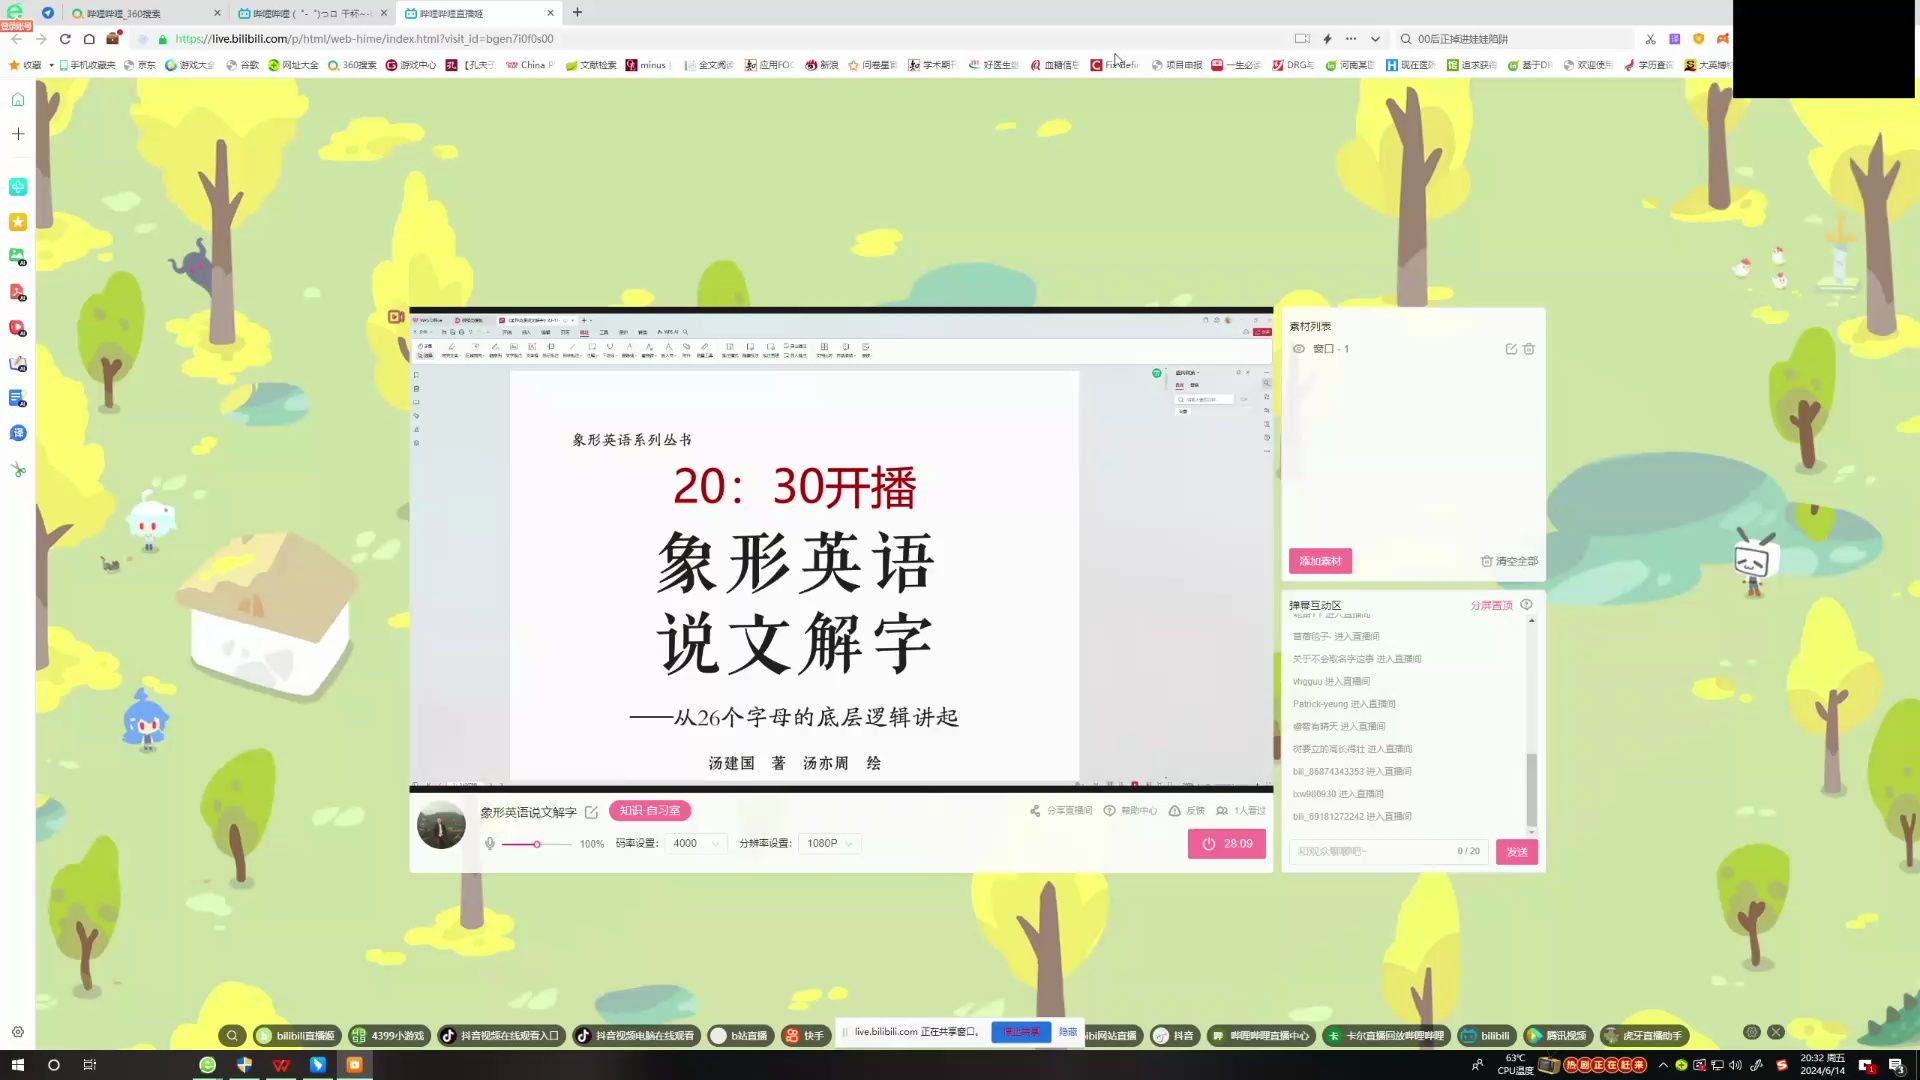Stop streaming via the 28:09 button
Screen dimensions: 1920x1080
click(1227, 844)
